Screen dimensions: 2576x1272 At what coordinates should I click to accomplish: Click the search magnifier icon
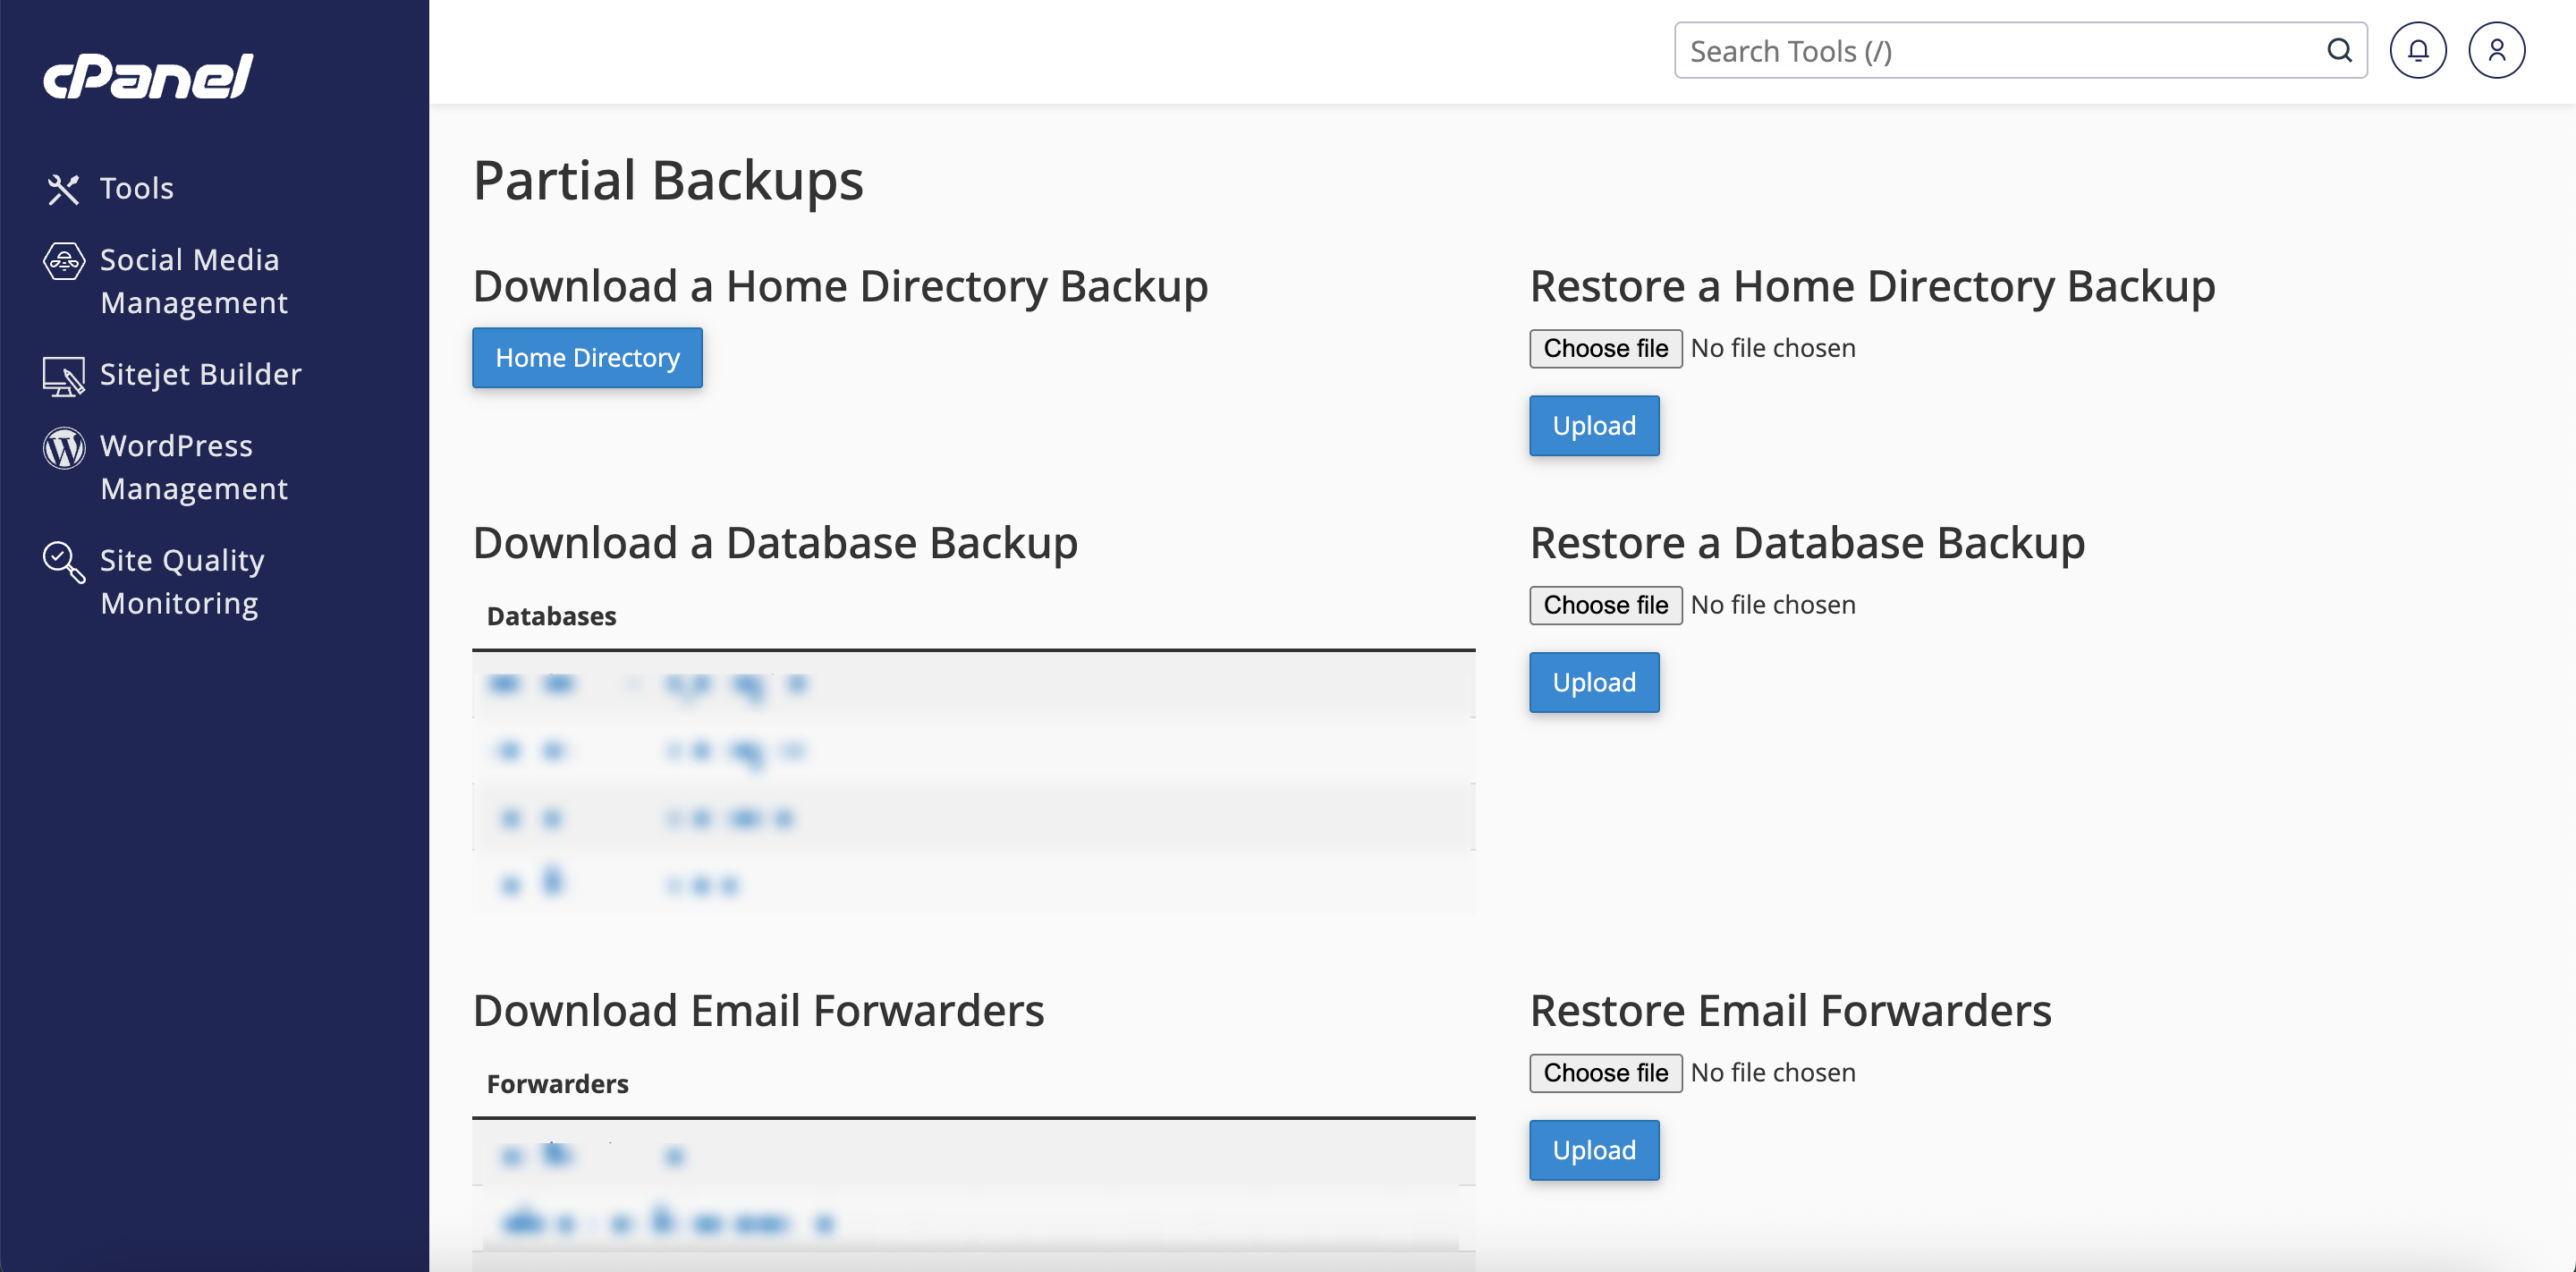tap(2339, 51)
